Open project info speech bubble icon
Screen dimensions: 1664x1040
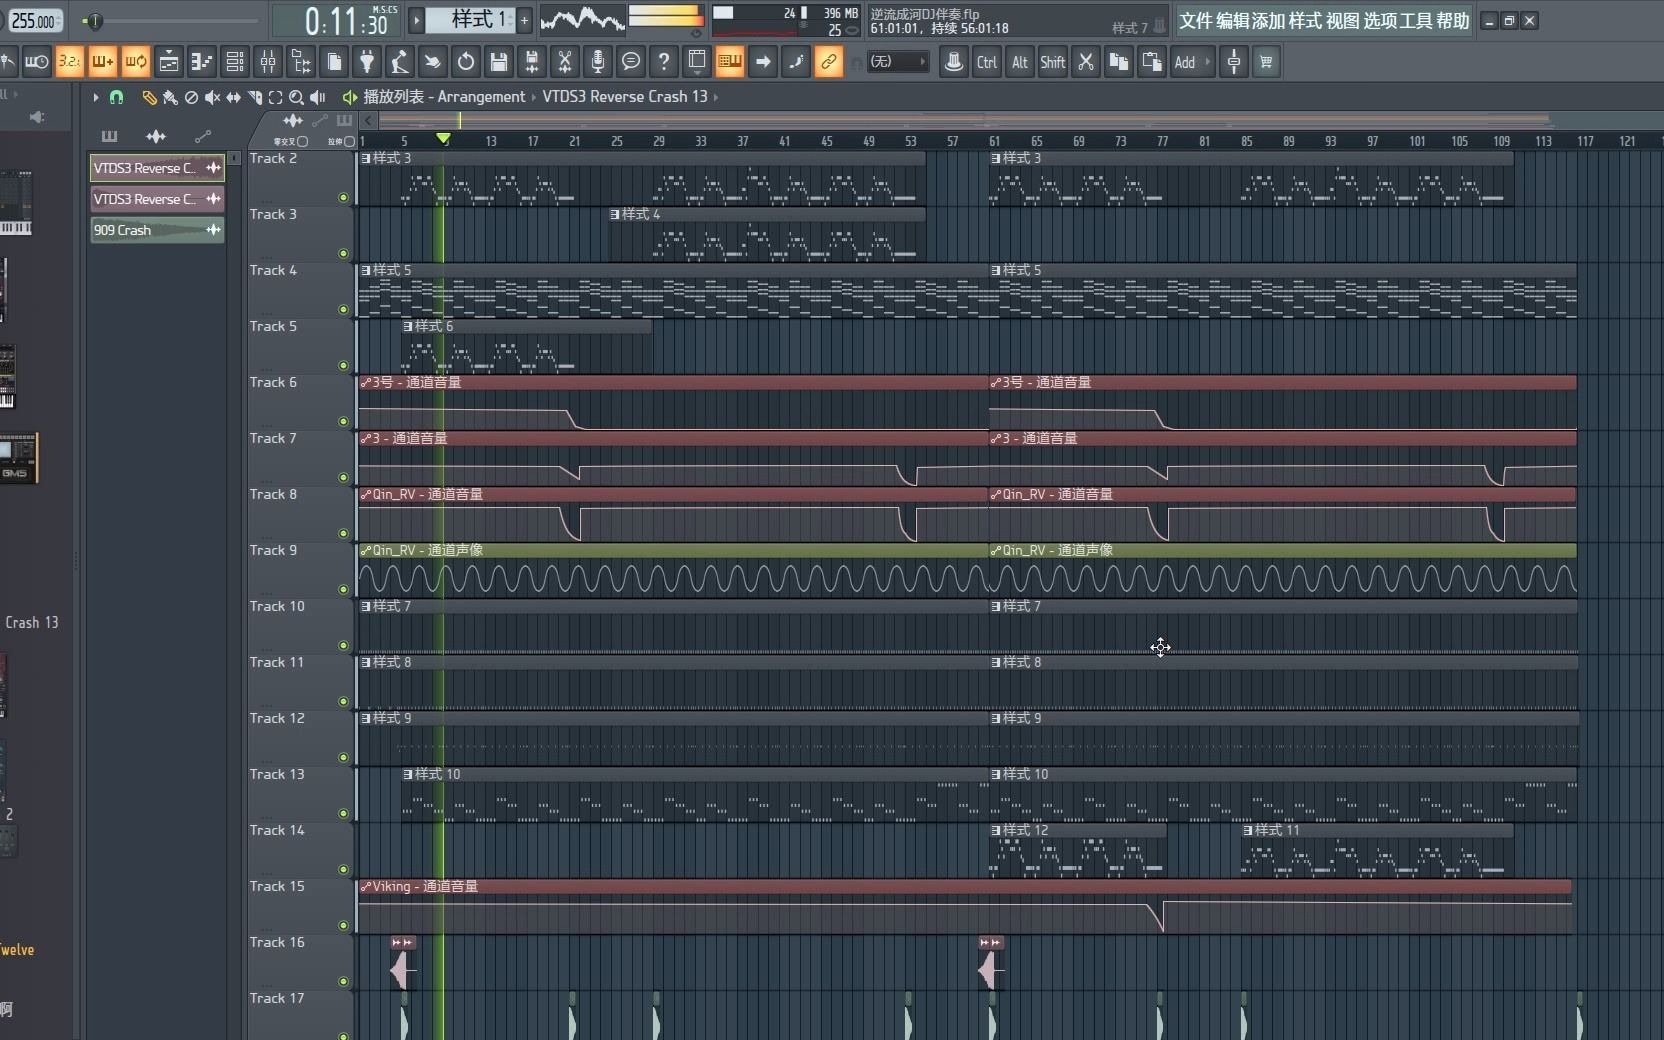click(631, 62)
